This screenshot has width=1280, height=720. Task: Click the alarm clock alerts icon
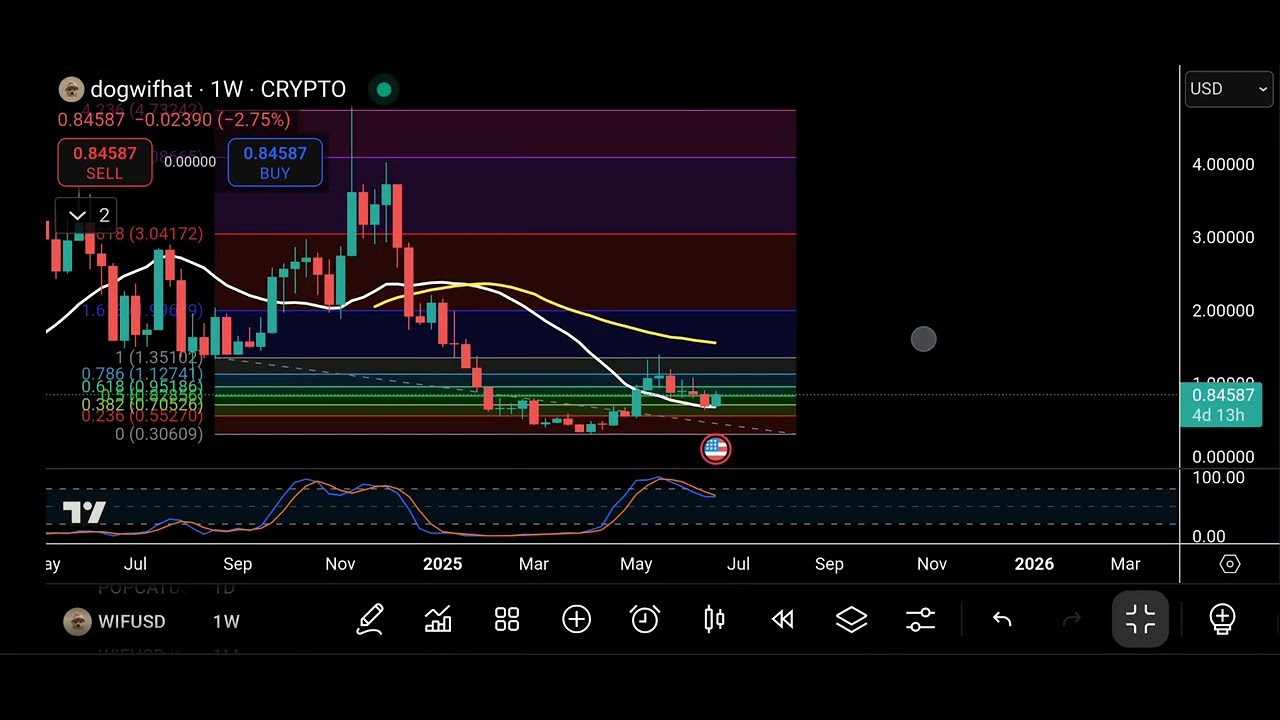tap(644, 620)
